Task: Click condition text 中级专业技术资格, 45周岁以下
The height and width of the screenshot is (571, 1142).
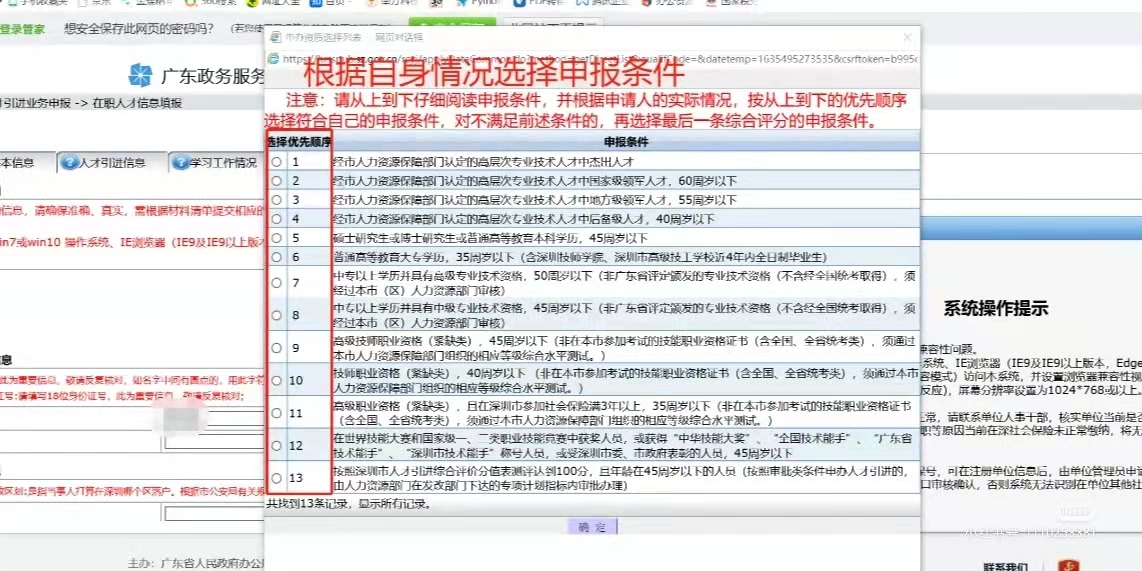Action: coord(624,315)
